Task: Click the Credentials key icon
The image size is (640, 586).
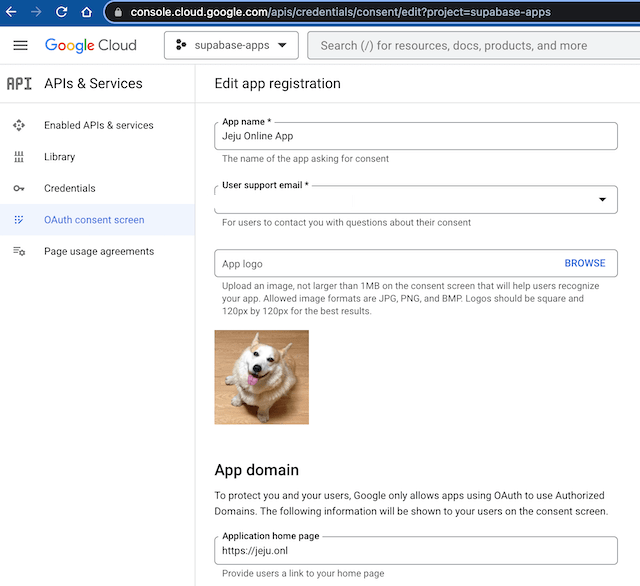Action: 19,188
